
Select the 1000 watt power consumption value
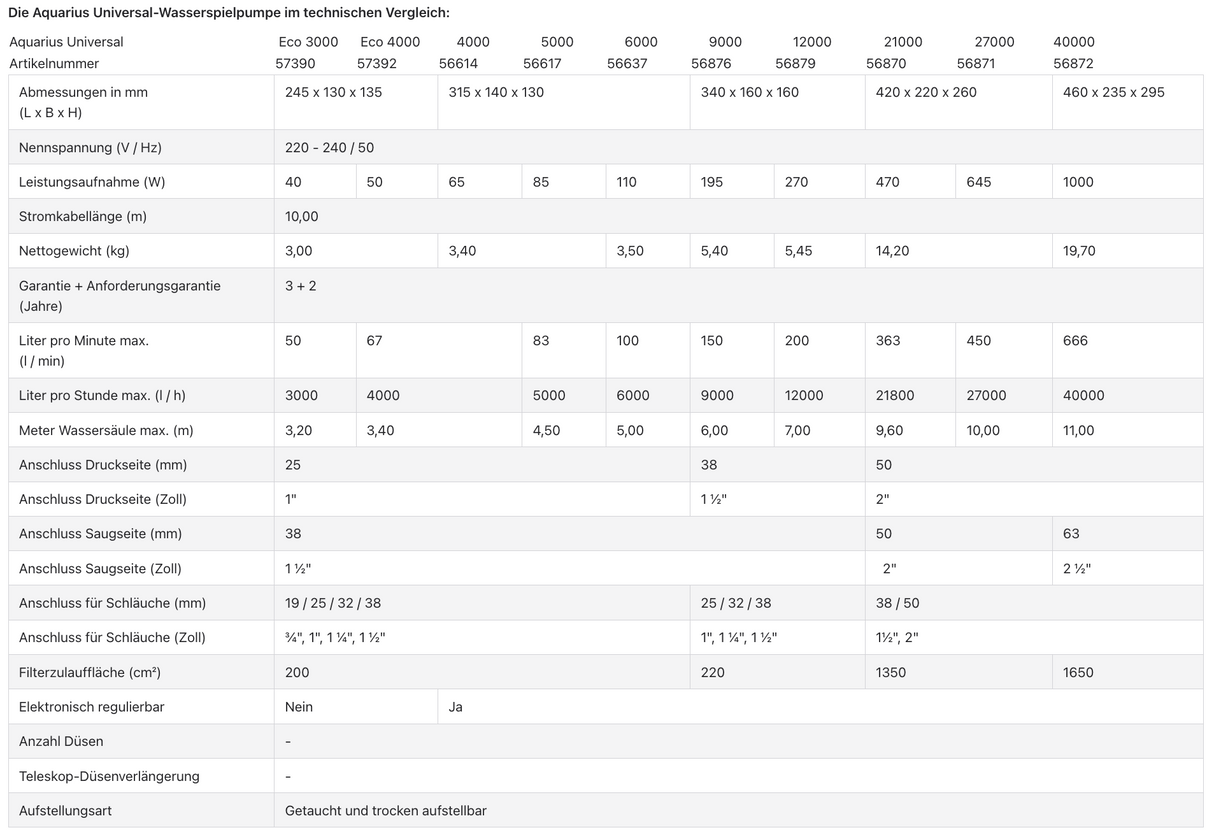click(x=1078, y=182)
